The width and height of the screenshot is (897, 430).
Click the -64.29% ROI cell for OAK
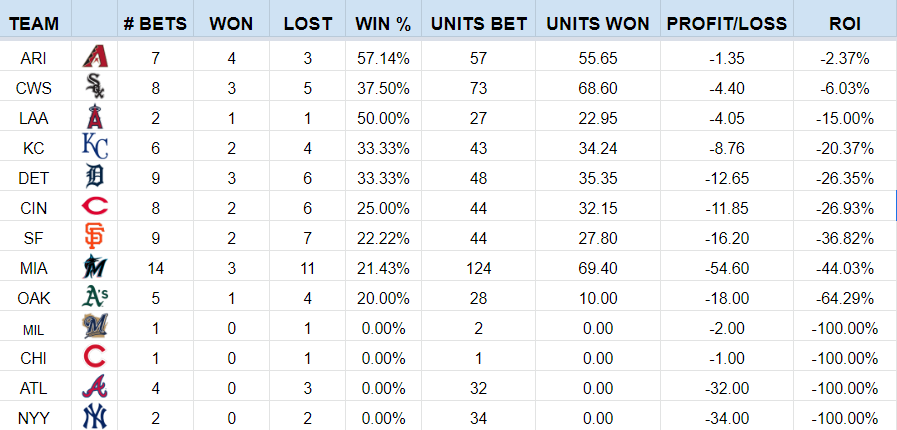[x=844, y=298]
